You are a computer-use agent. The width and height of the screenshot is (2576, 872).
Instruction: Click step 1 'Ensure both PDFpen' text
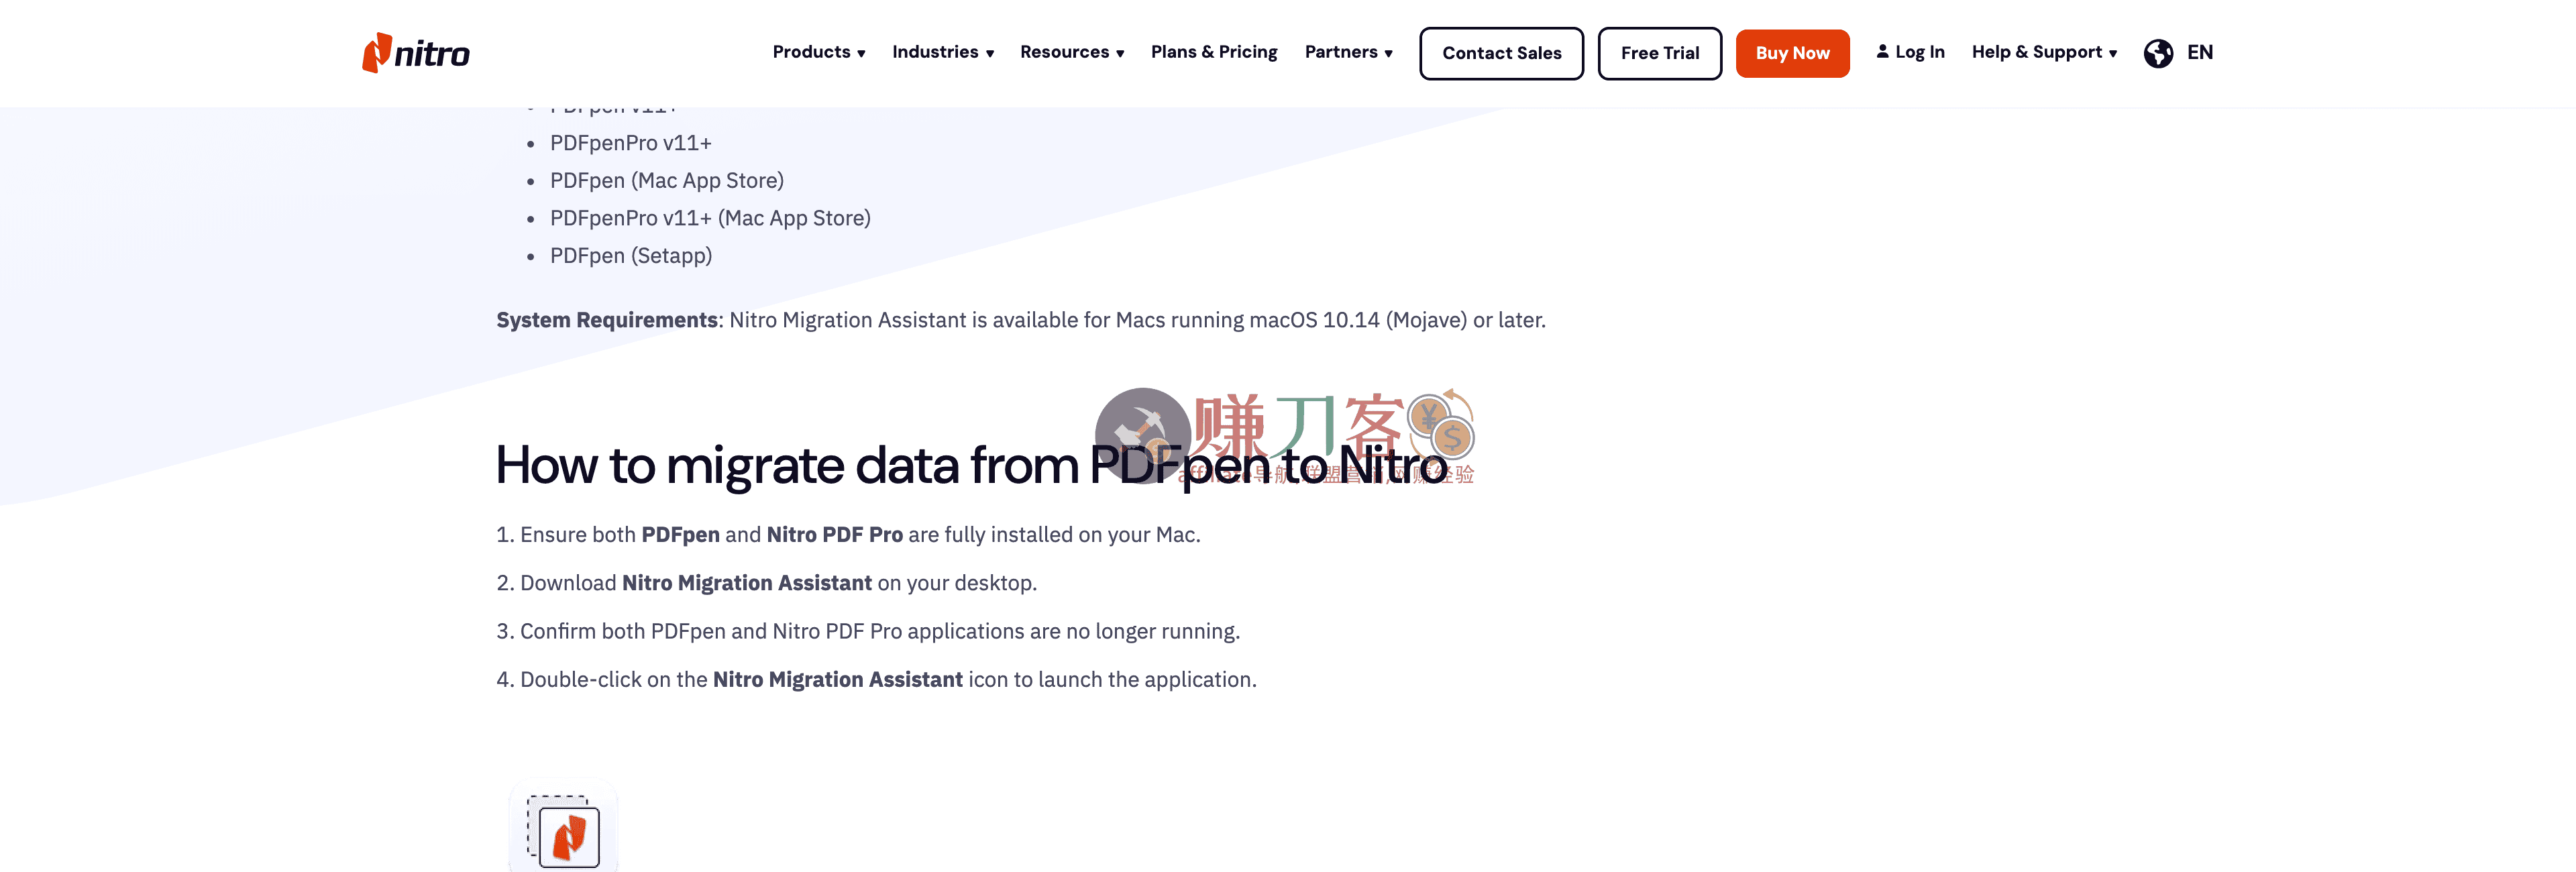coord(848,535)
